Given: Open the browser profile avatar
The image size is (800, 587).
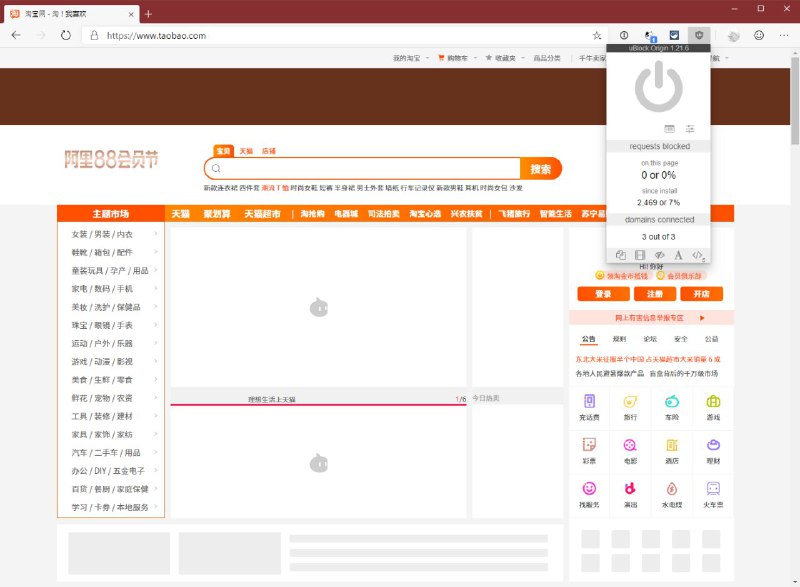Looking at the screenshot, I should (x=734, y=36).
